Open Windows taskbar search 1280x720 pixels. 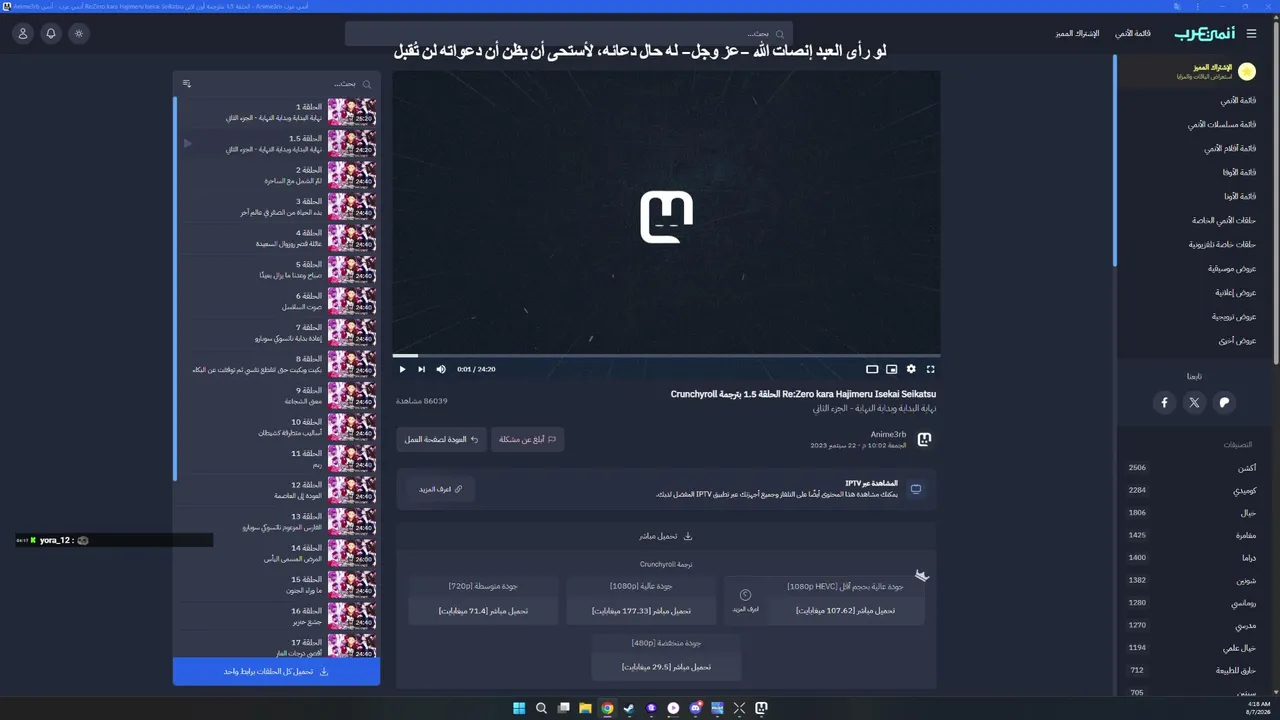pyautogui.click(x=541, y=708)
